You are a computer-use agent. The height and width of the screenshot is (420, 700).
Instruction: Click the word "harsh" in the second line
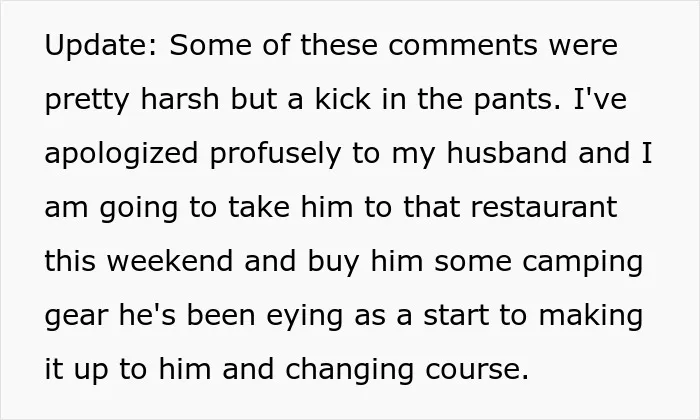pos(180,99)
